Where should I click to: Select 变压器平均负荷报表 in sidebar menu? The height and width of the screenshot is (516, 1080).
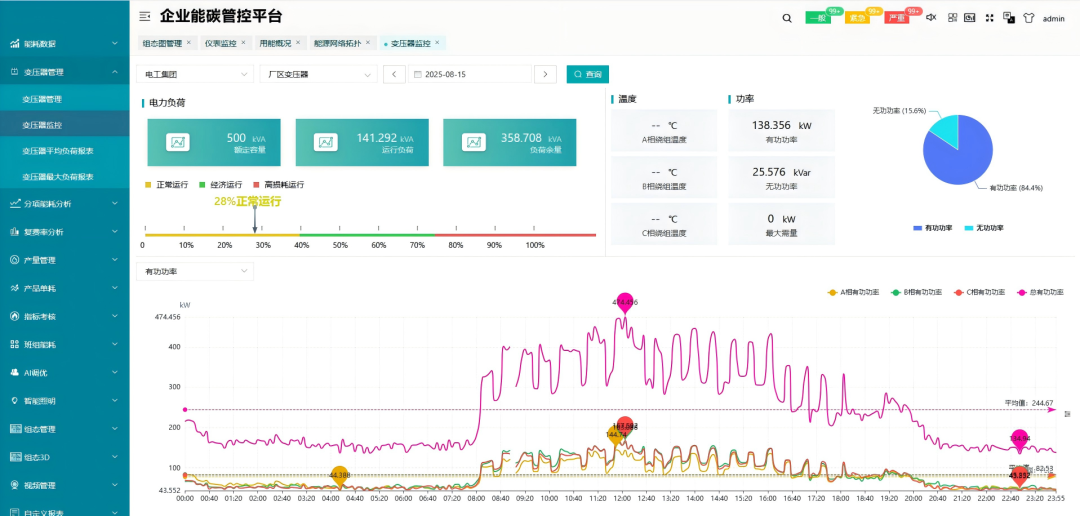(x=58, y=151)
